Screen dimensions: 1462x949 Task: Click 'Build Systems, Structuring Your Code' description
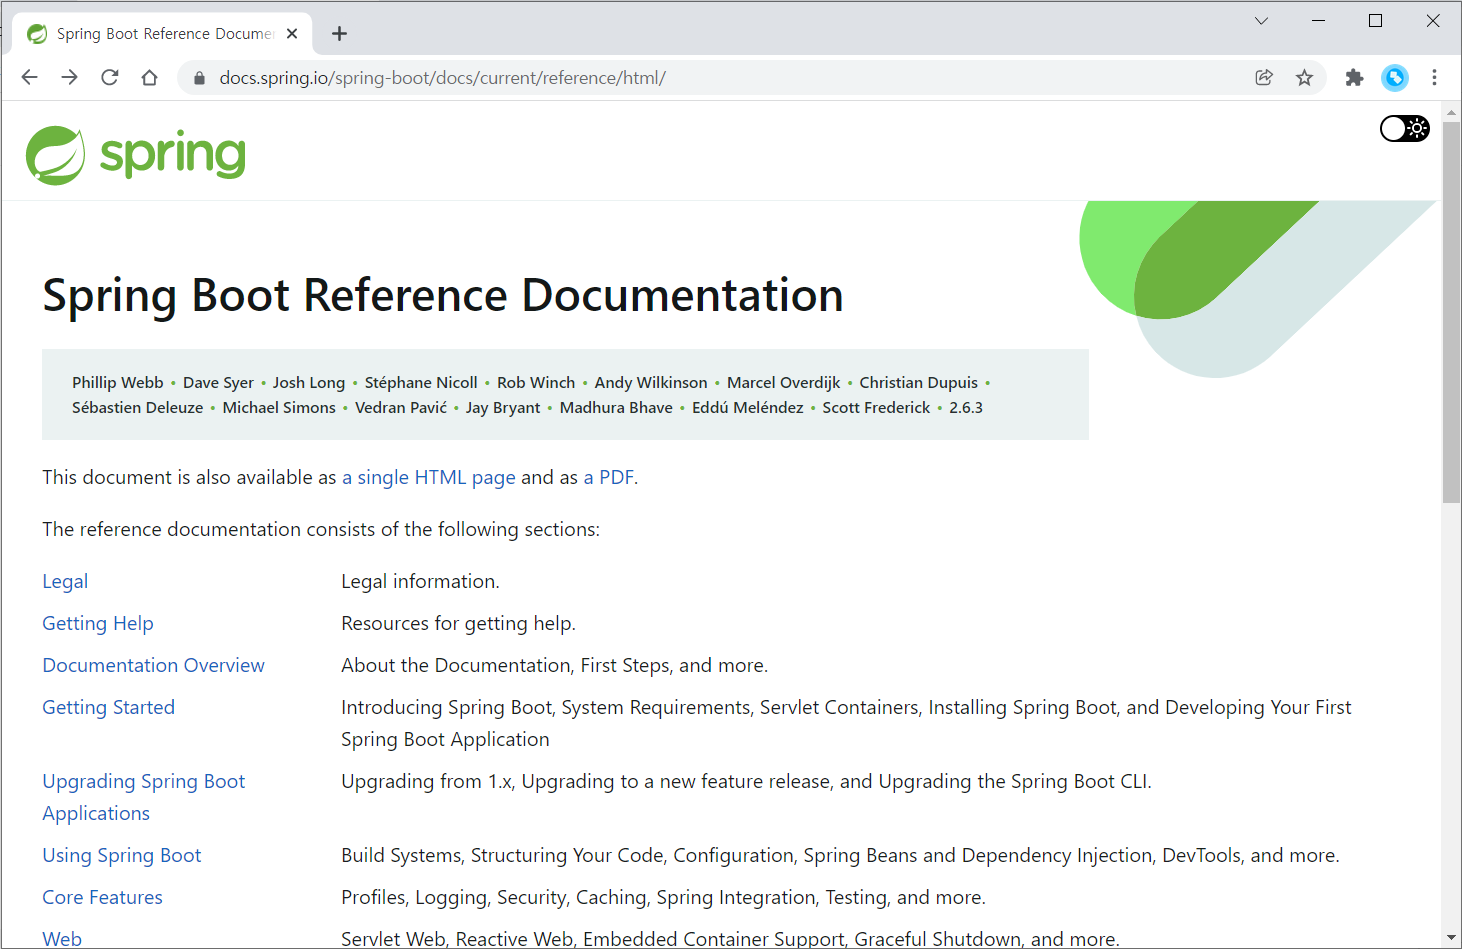click(x=840, y=856)
